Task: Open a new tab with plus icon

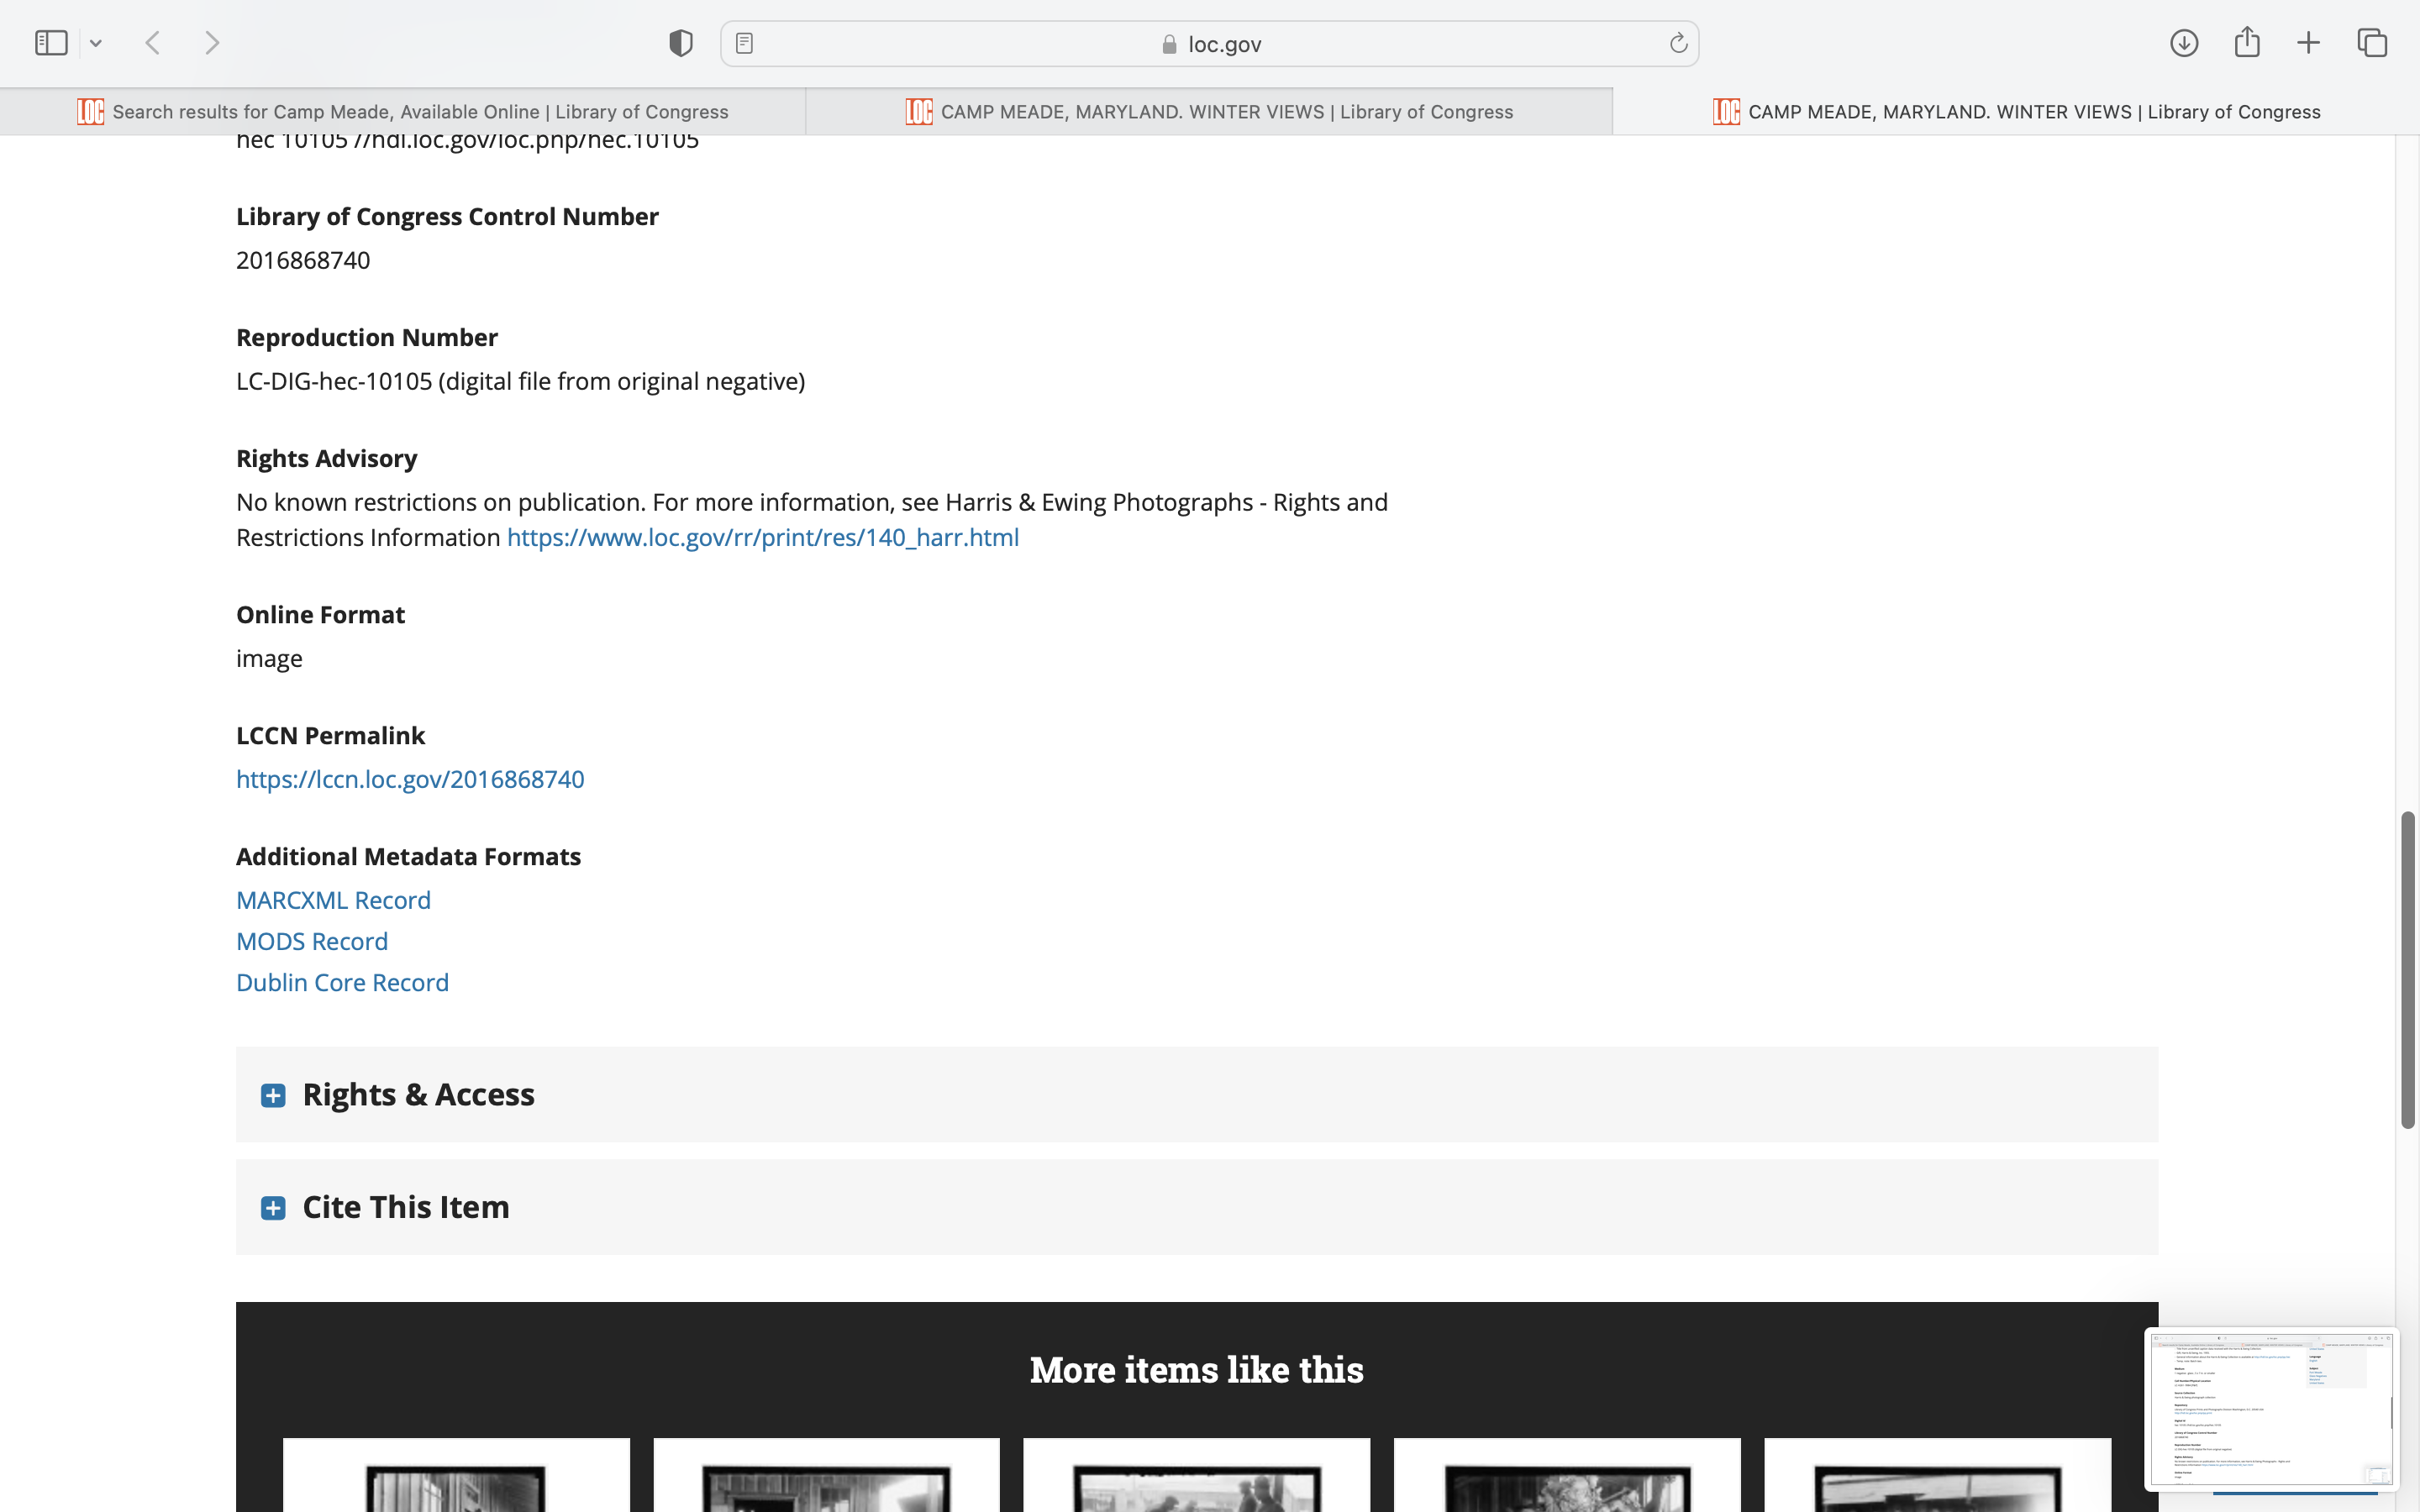Action: coord(2308,43)
